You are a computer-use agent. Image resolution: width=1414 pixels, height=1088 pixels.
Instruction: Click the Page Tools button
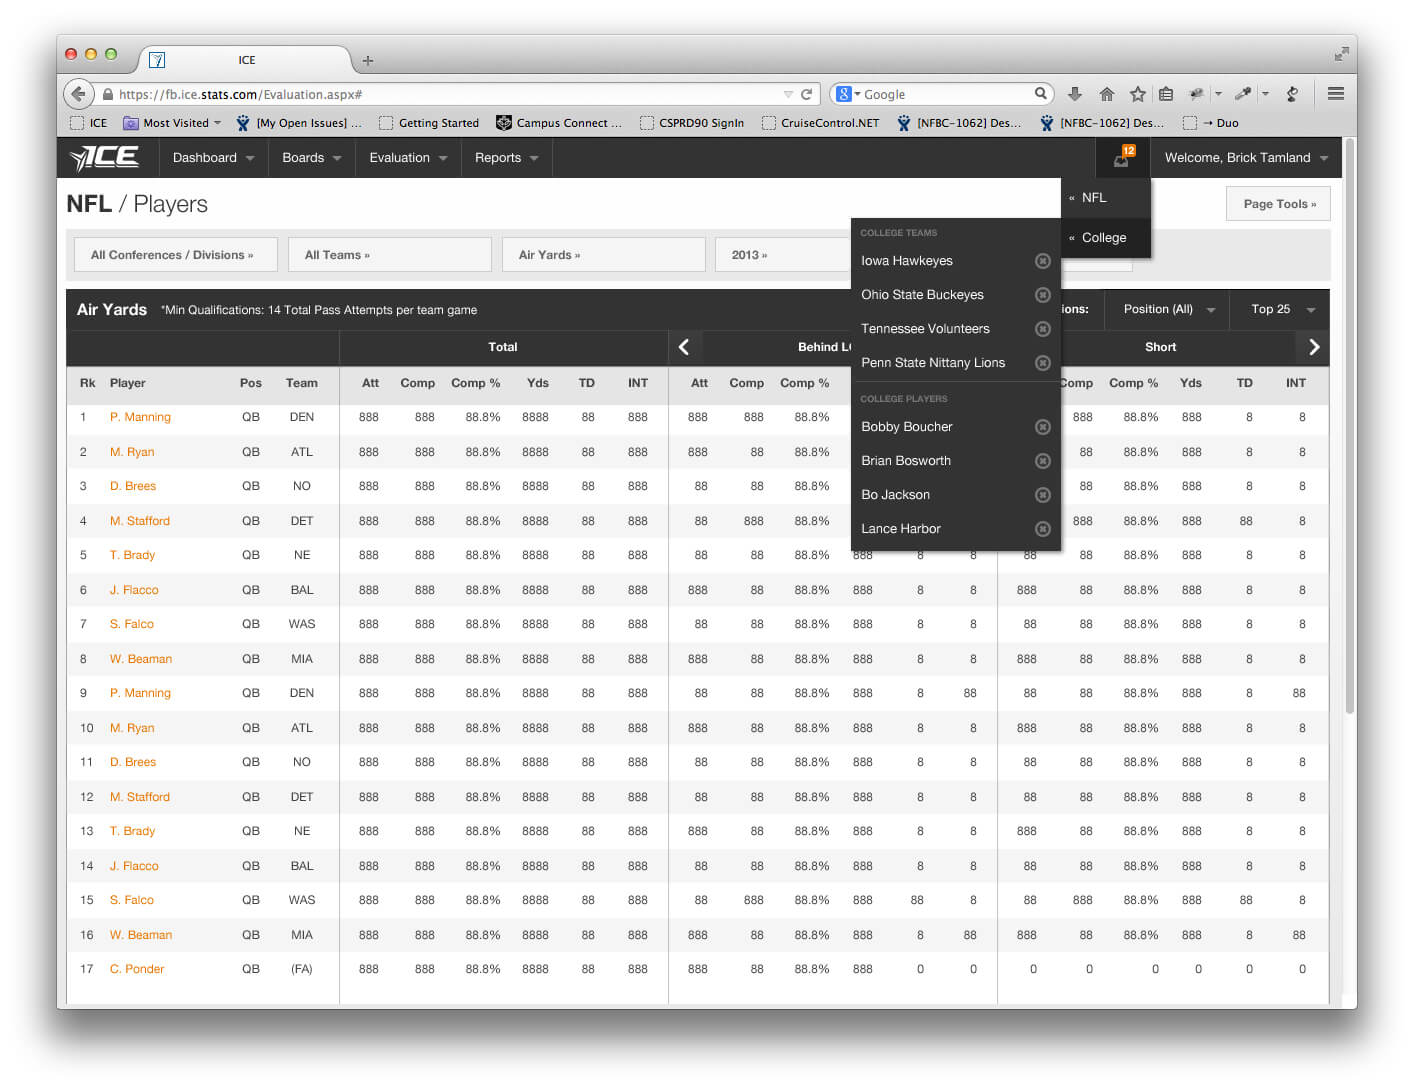pyautogui.click(x=1278, y=204)
